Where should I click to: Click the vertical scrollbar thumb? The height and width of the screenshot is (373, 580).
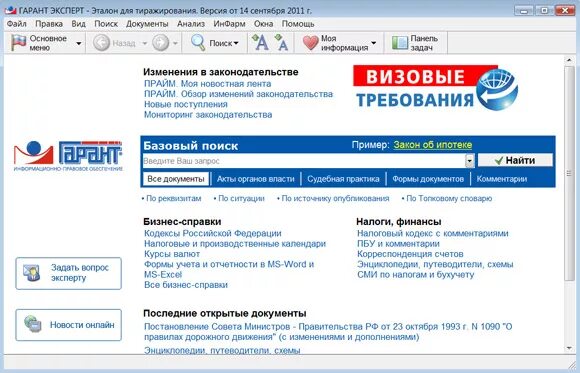coord(569,173)
